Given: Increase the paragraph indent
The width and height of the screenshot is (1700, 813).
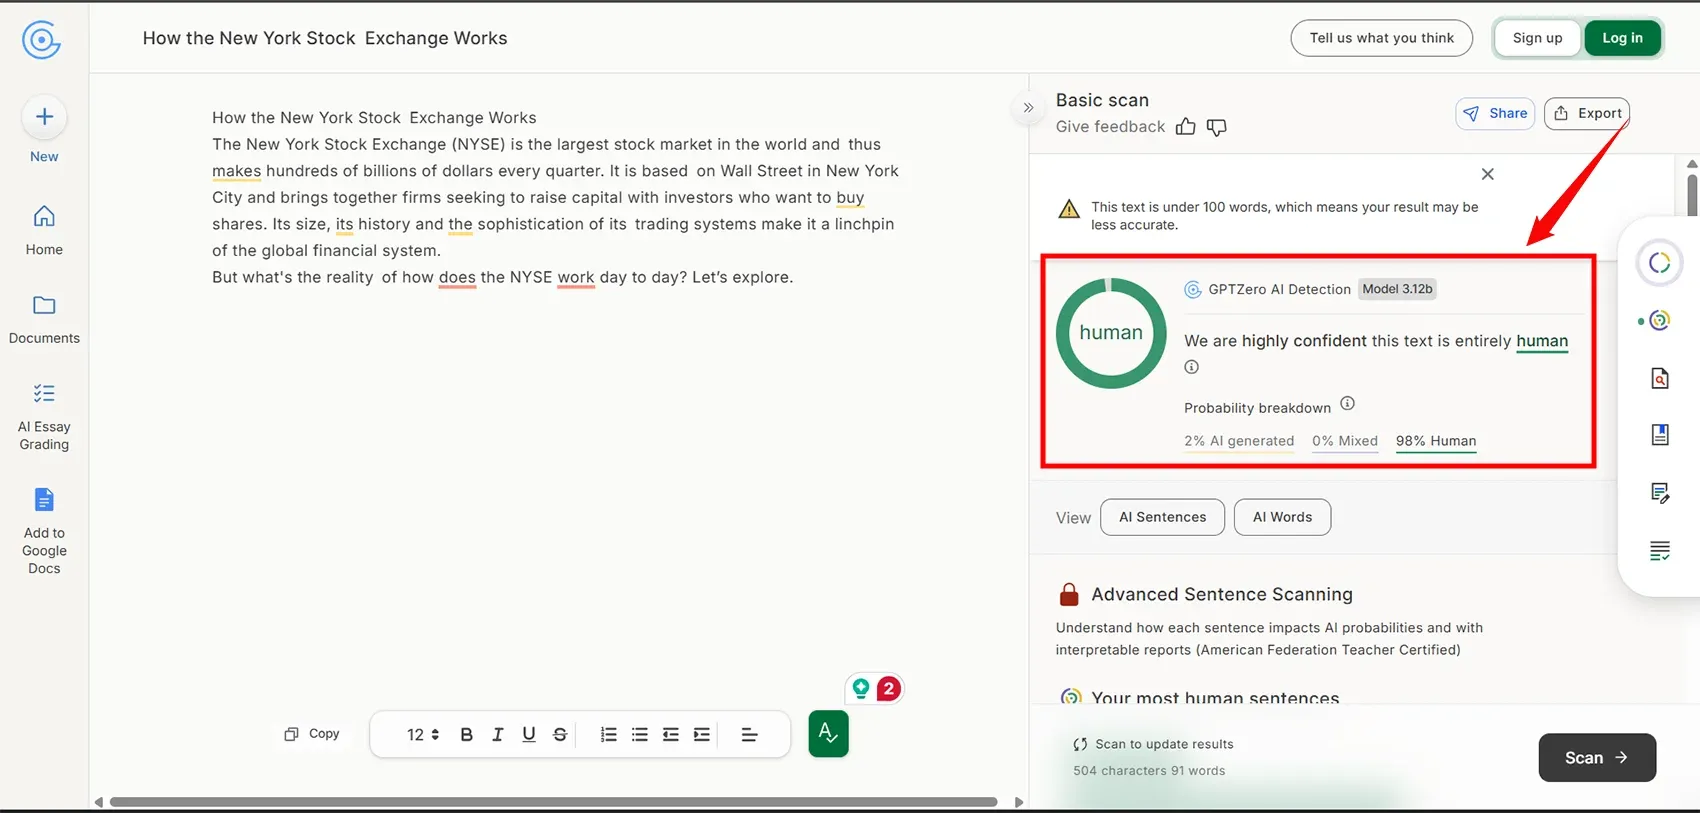Looking at the screenshot, I should pos(702,735).
